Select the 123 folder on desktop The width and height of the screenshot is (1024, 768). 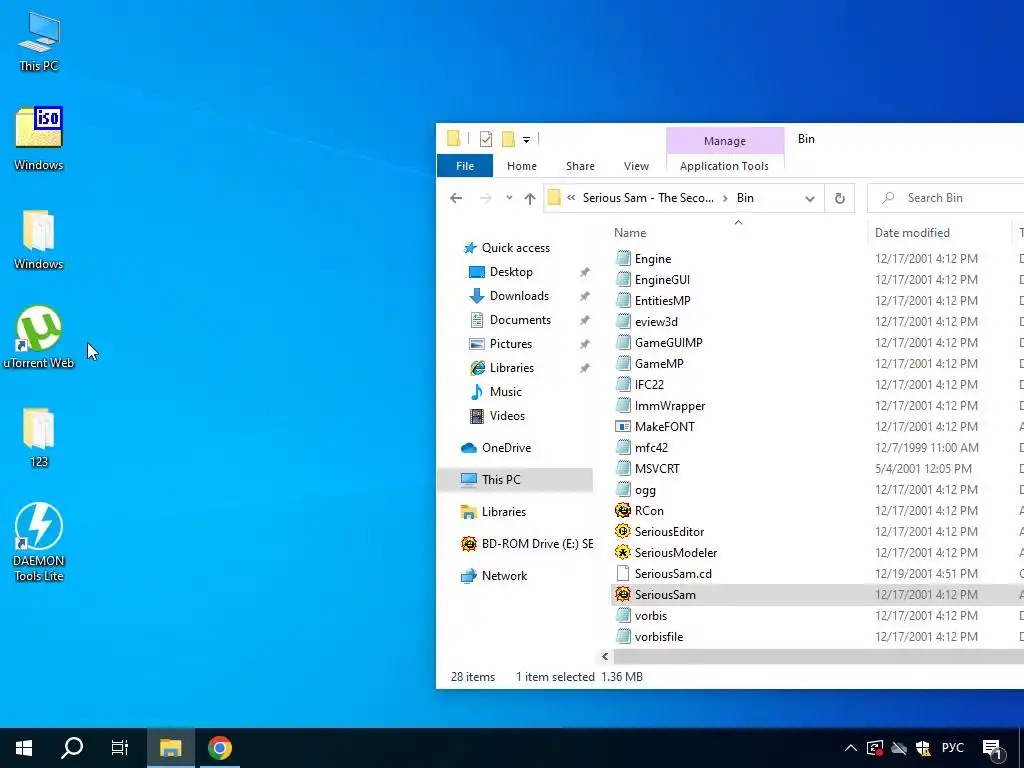pos(39,438)
